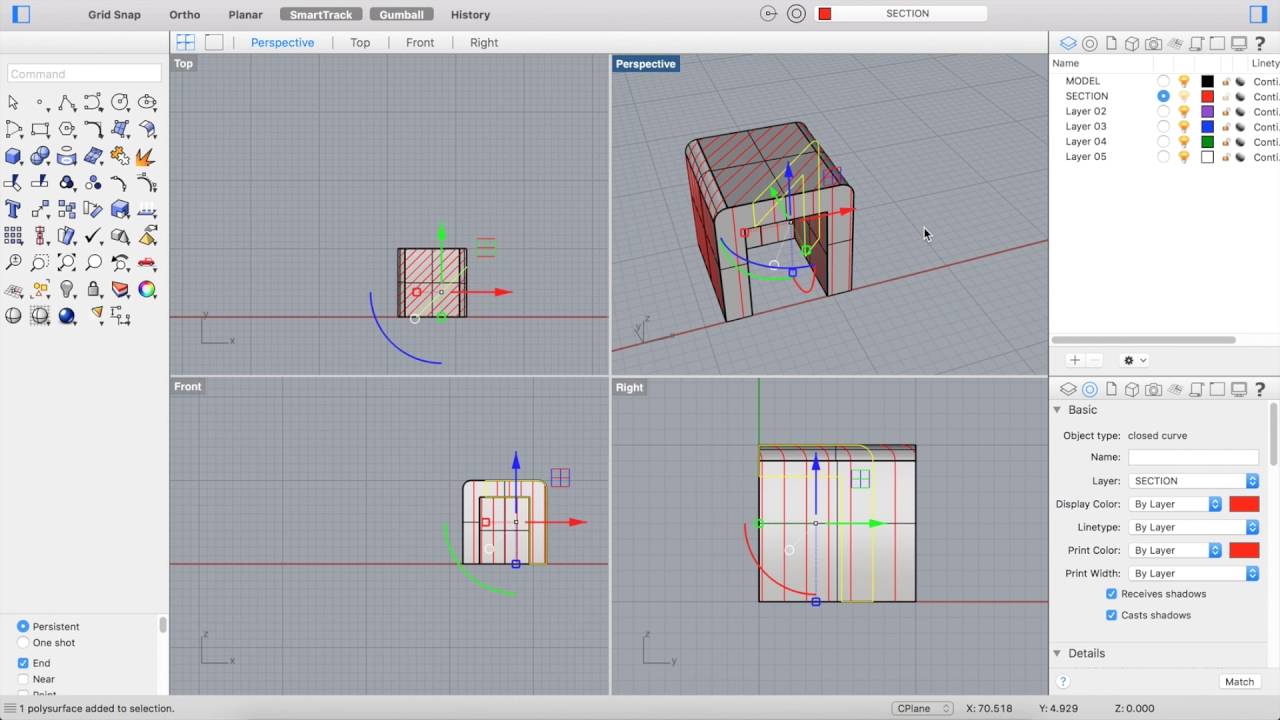Open camera icon in upper layers panel
The width and height of the screenshot is (1280, 720).
[1154, 43]
